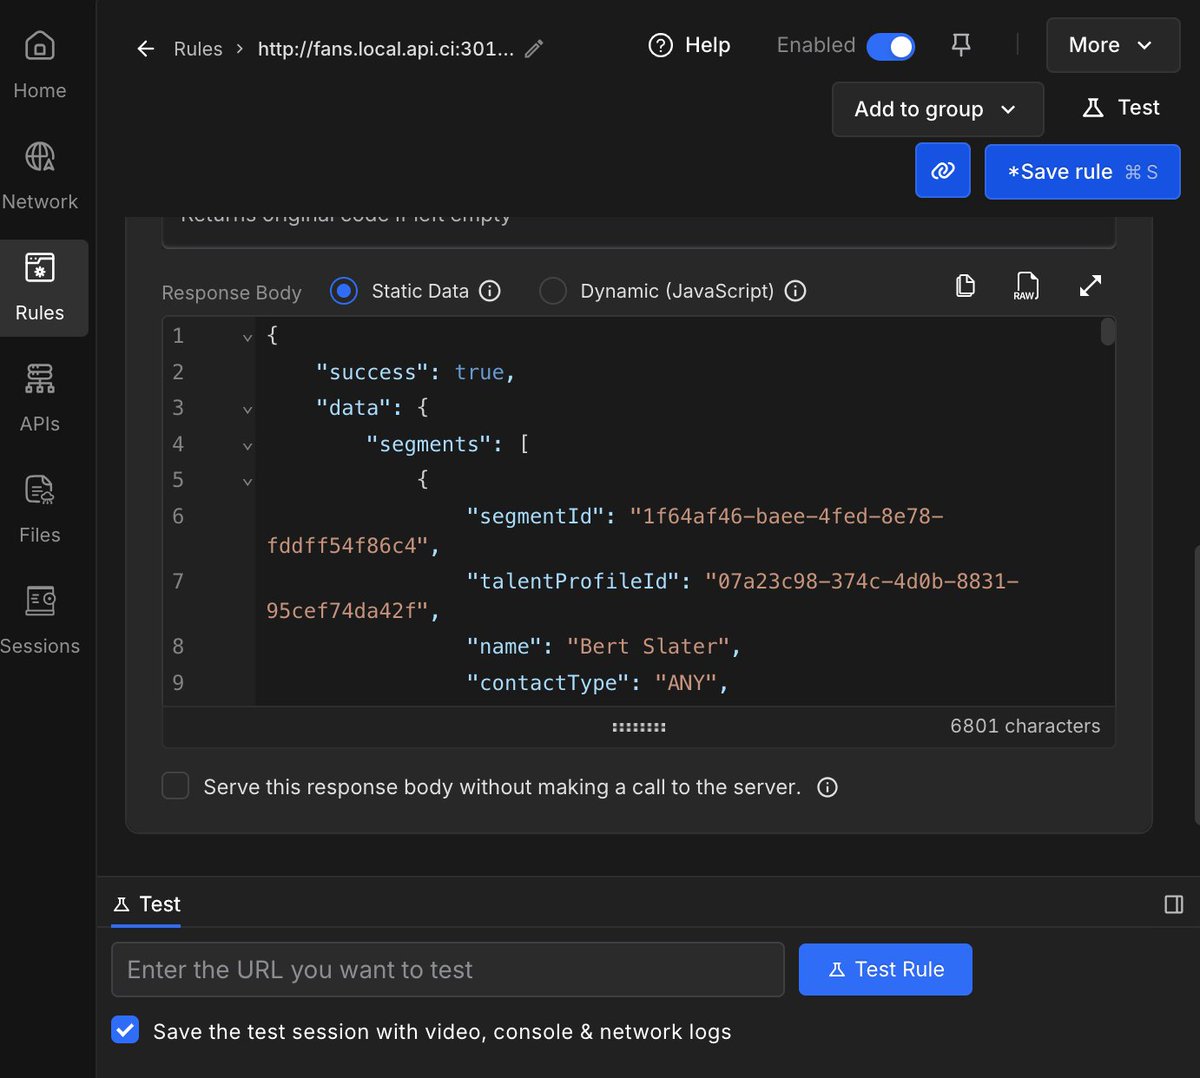Open the Sessions section in sidebar
The height and width of the screenshot is (1078, 1200).
click(x=40, y=621)
